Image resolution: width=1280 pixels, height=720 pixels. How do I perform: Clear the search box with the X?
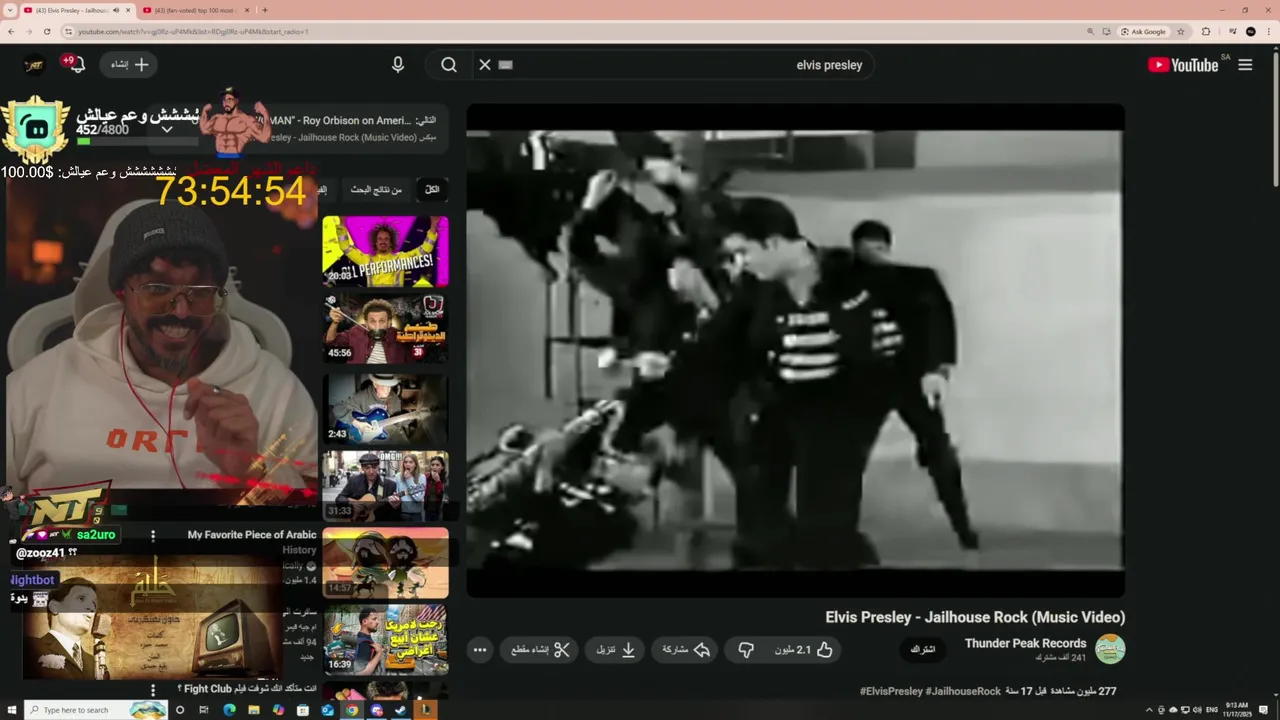[x=485, y=65]
